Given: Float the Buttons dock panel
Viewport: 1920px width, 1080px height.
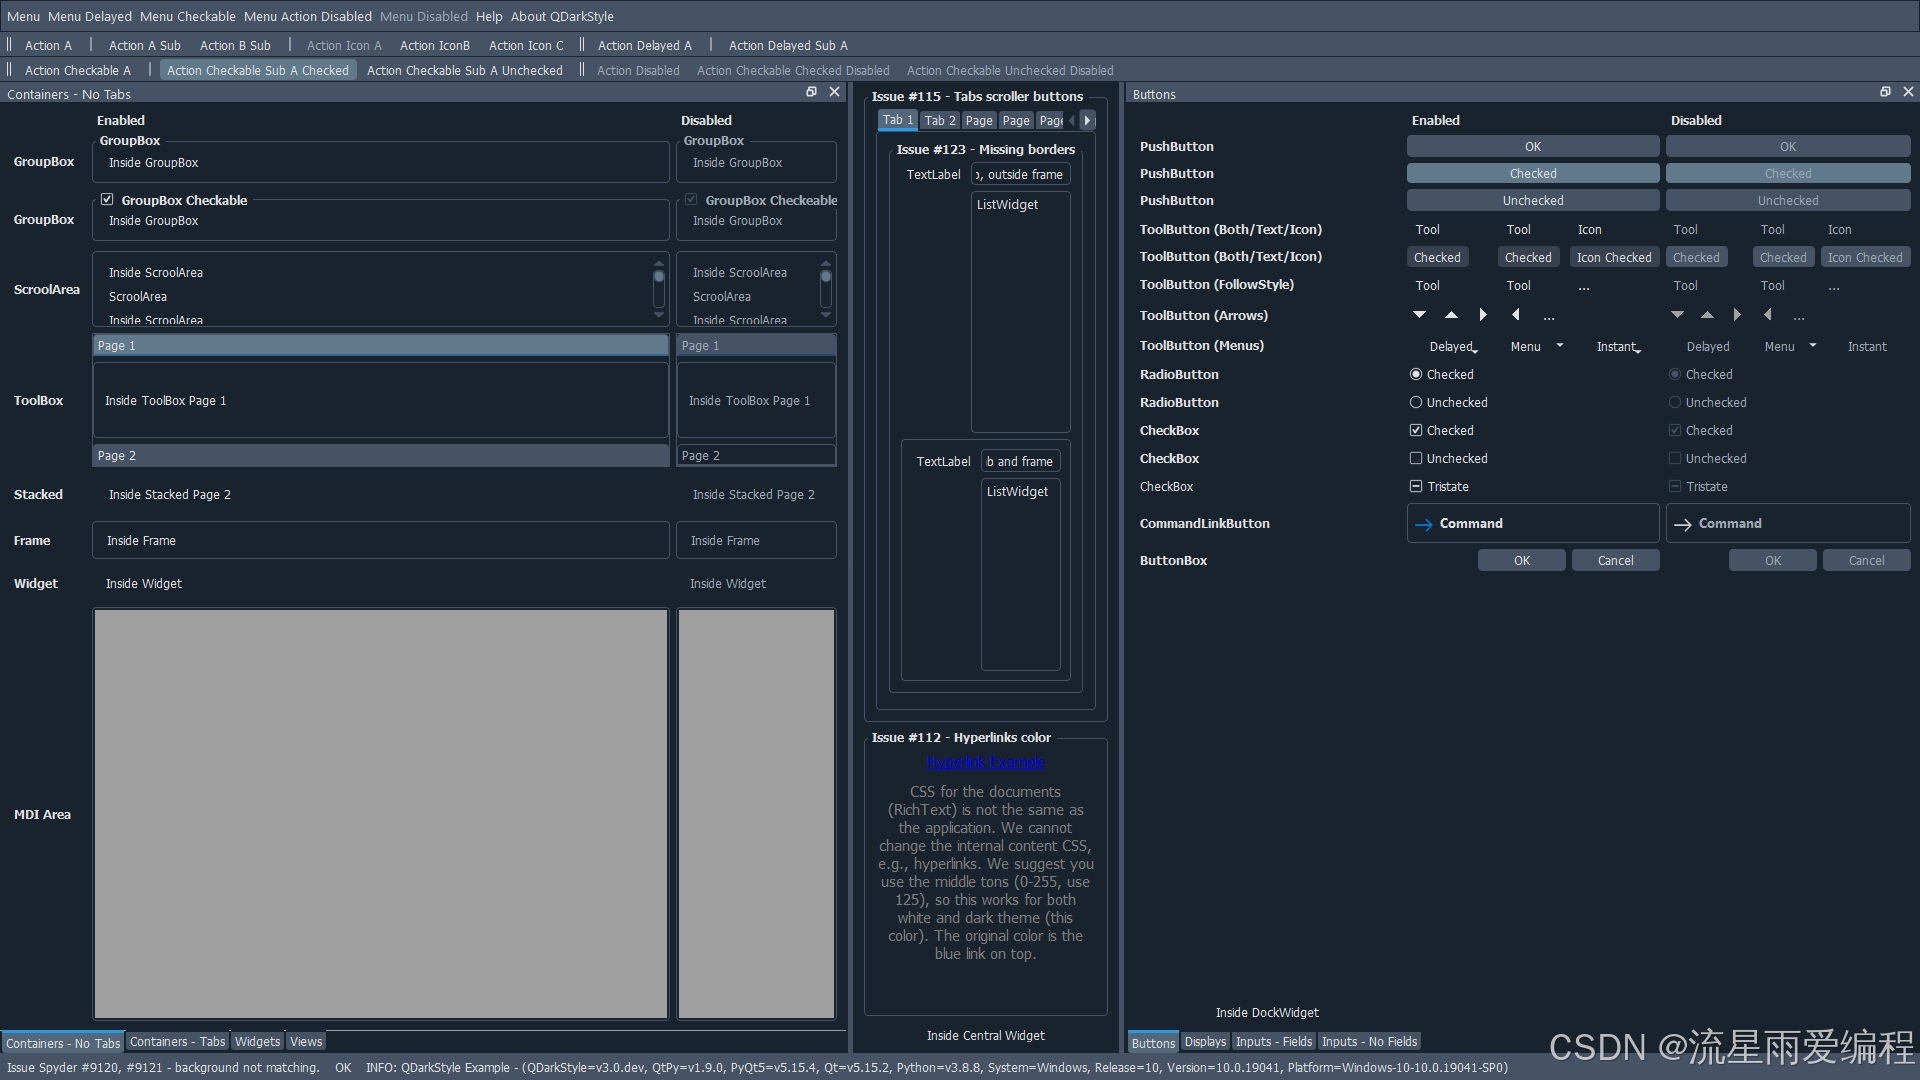Looking at the screenshot, I should [x=1885, y=92].
